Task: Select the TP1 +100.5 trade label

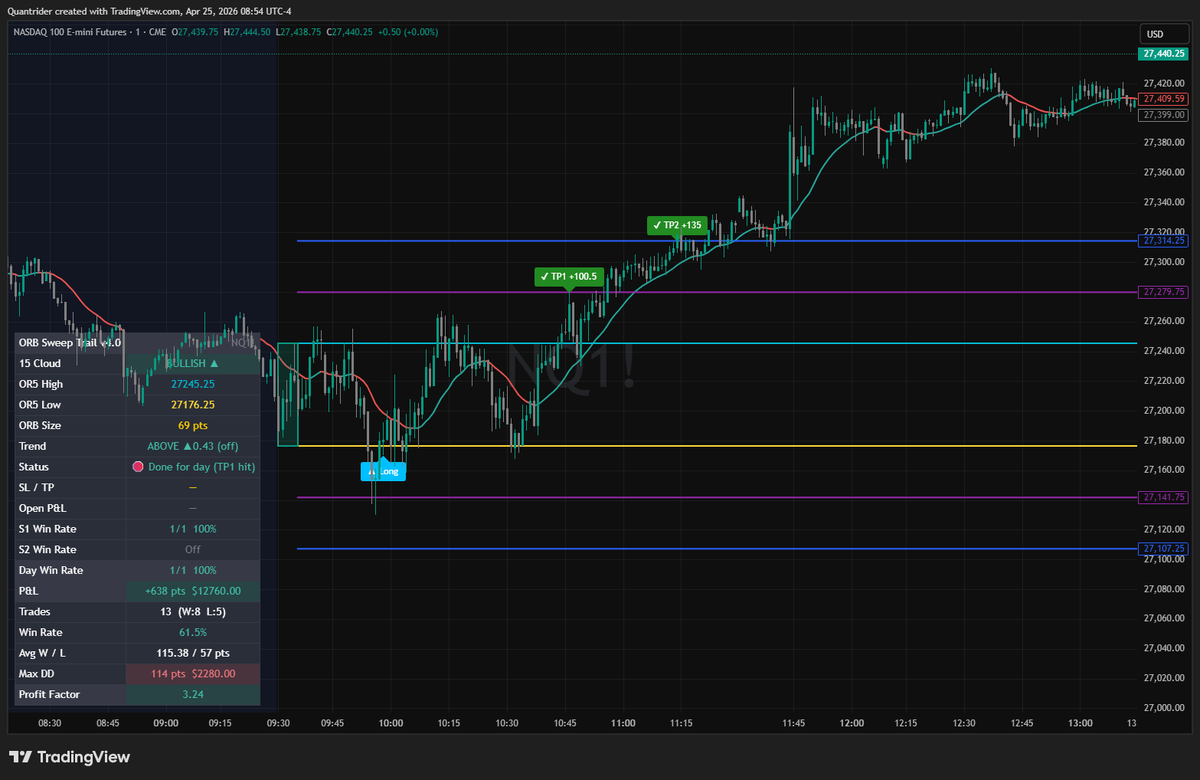Action: 568,277
